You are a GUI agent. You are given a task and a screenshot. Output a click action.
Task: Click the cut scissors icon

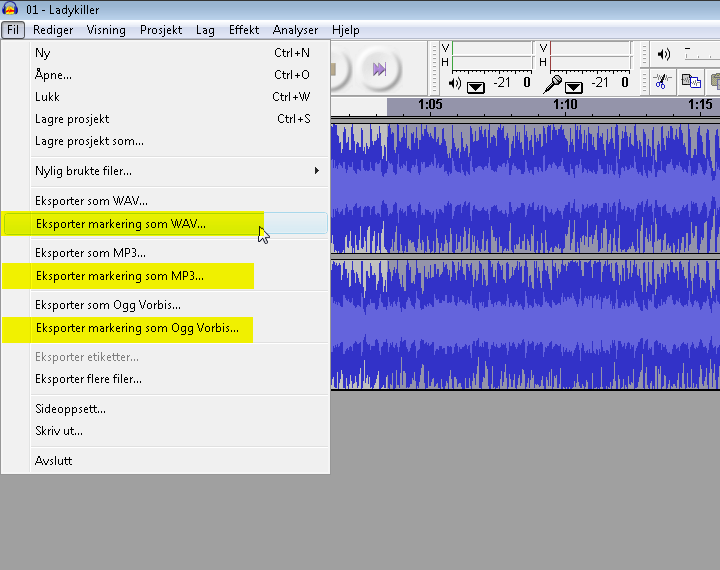[x=661, y=82]
